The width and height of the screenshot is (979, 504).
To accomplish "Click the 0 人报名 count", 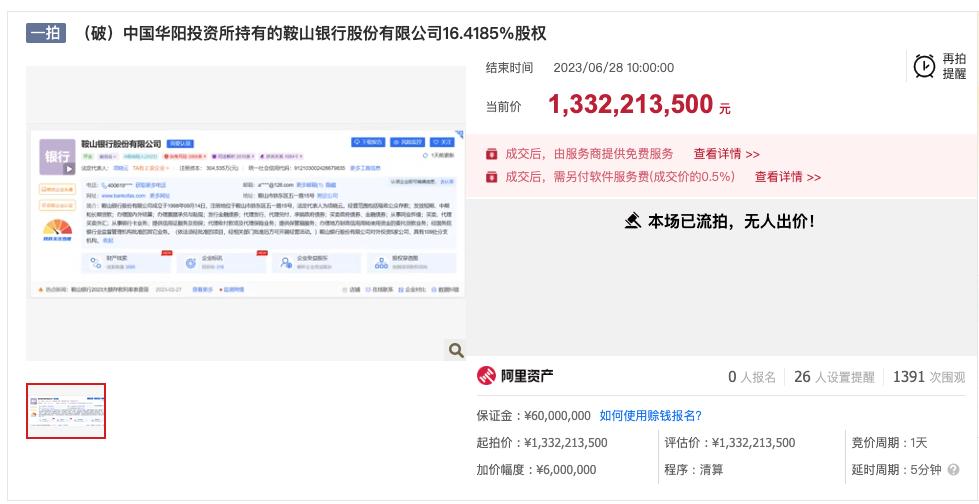I will 752,377.
